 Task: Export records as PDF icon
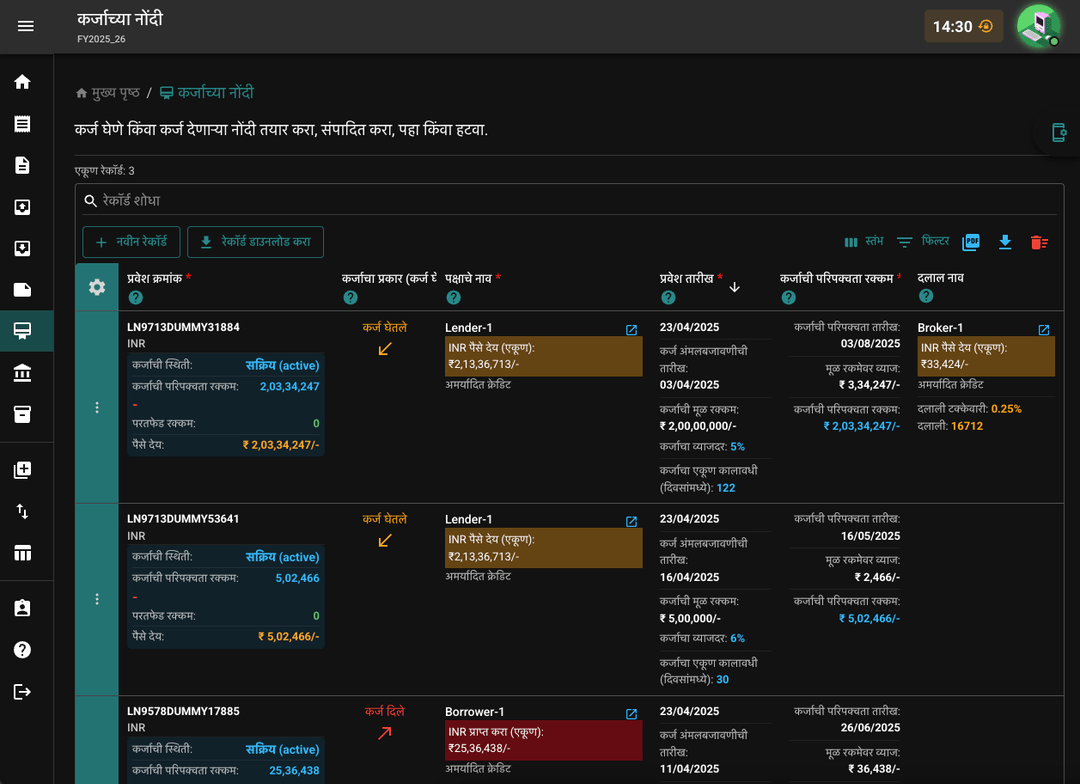pyautogui.click(x=970, y=242)
